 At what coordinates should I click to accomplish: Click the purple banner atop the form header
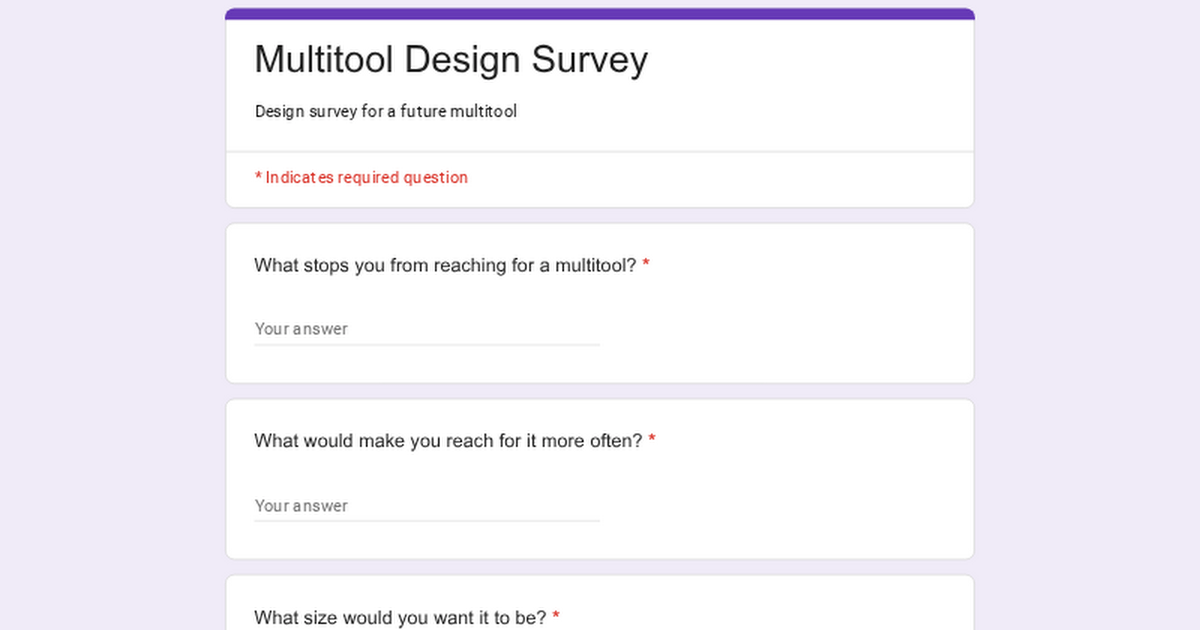click(600, 14)
